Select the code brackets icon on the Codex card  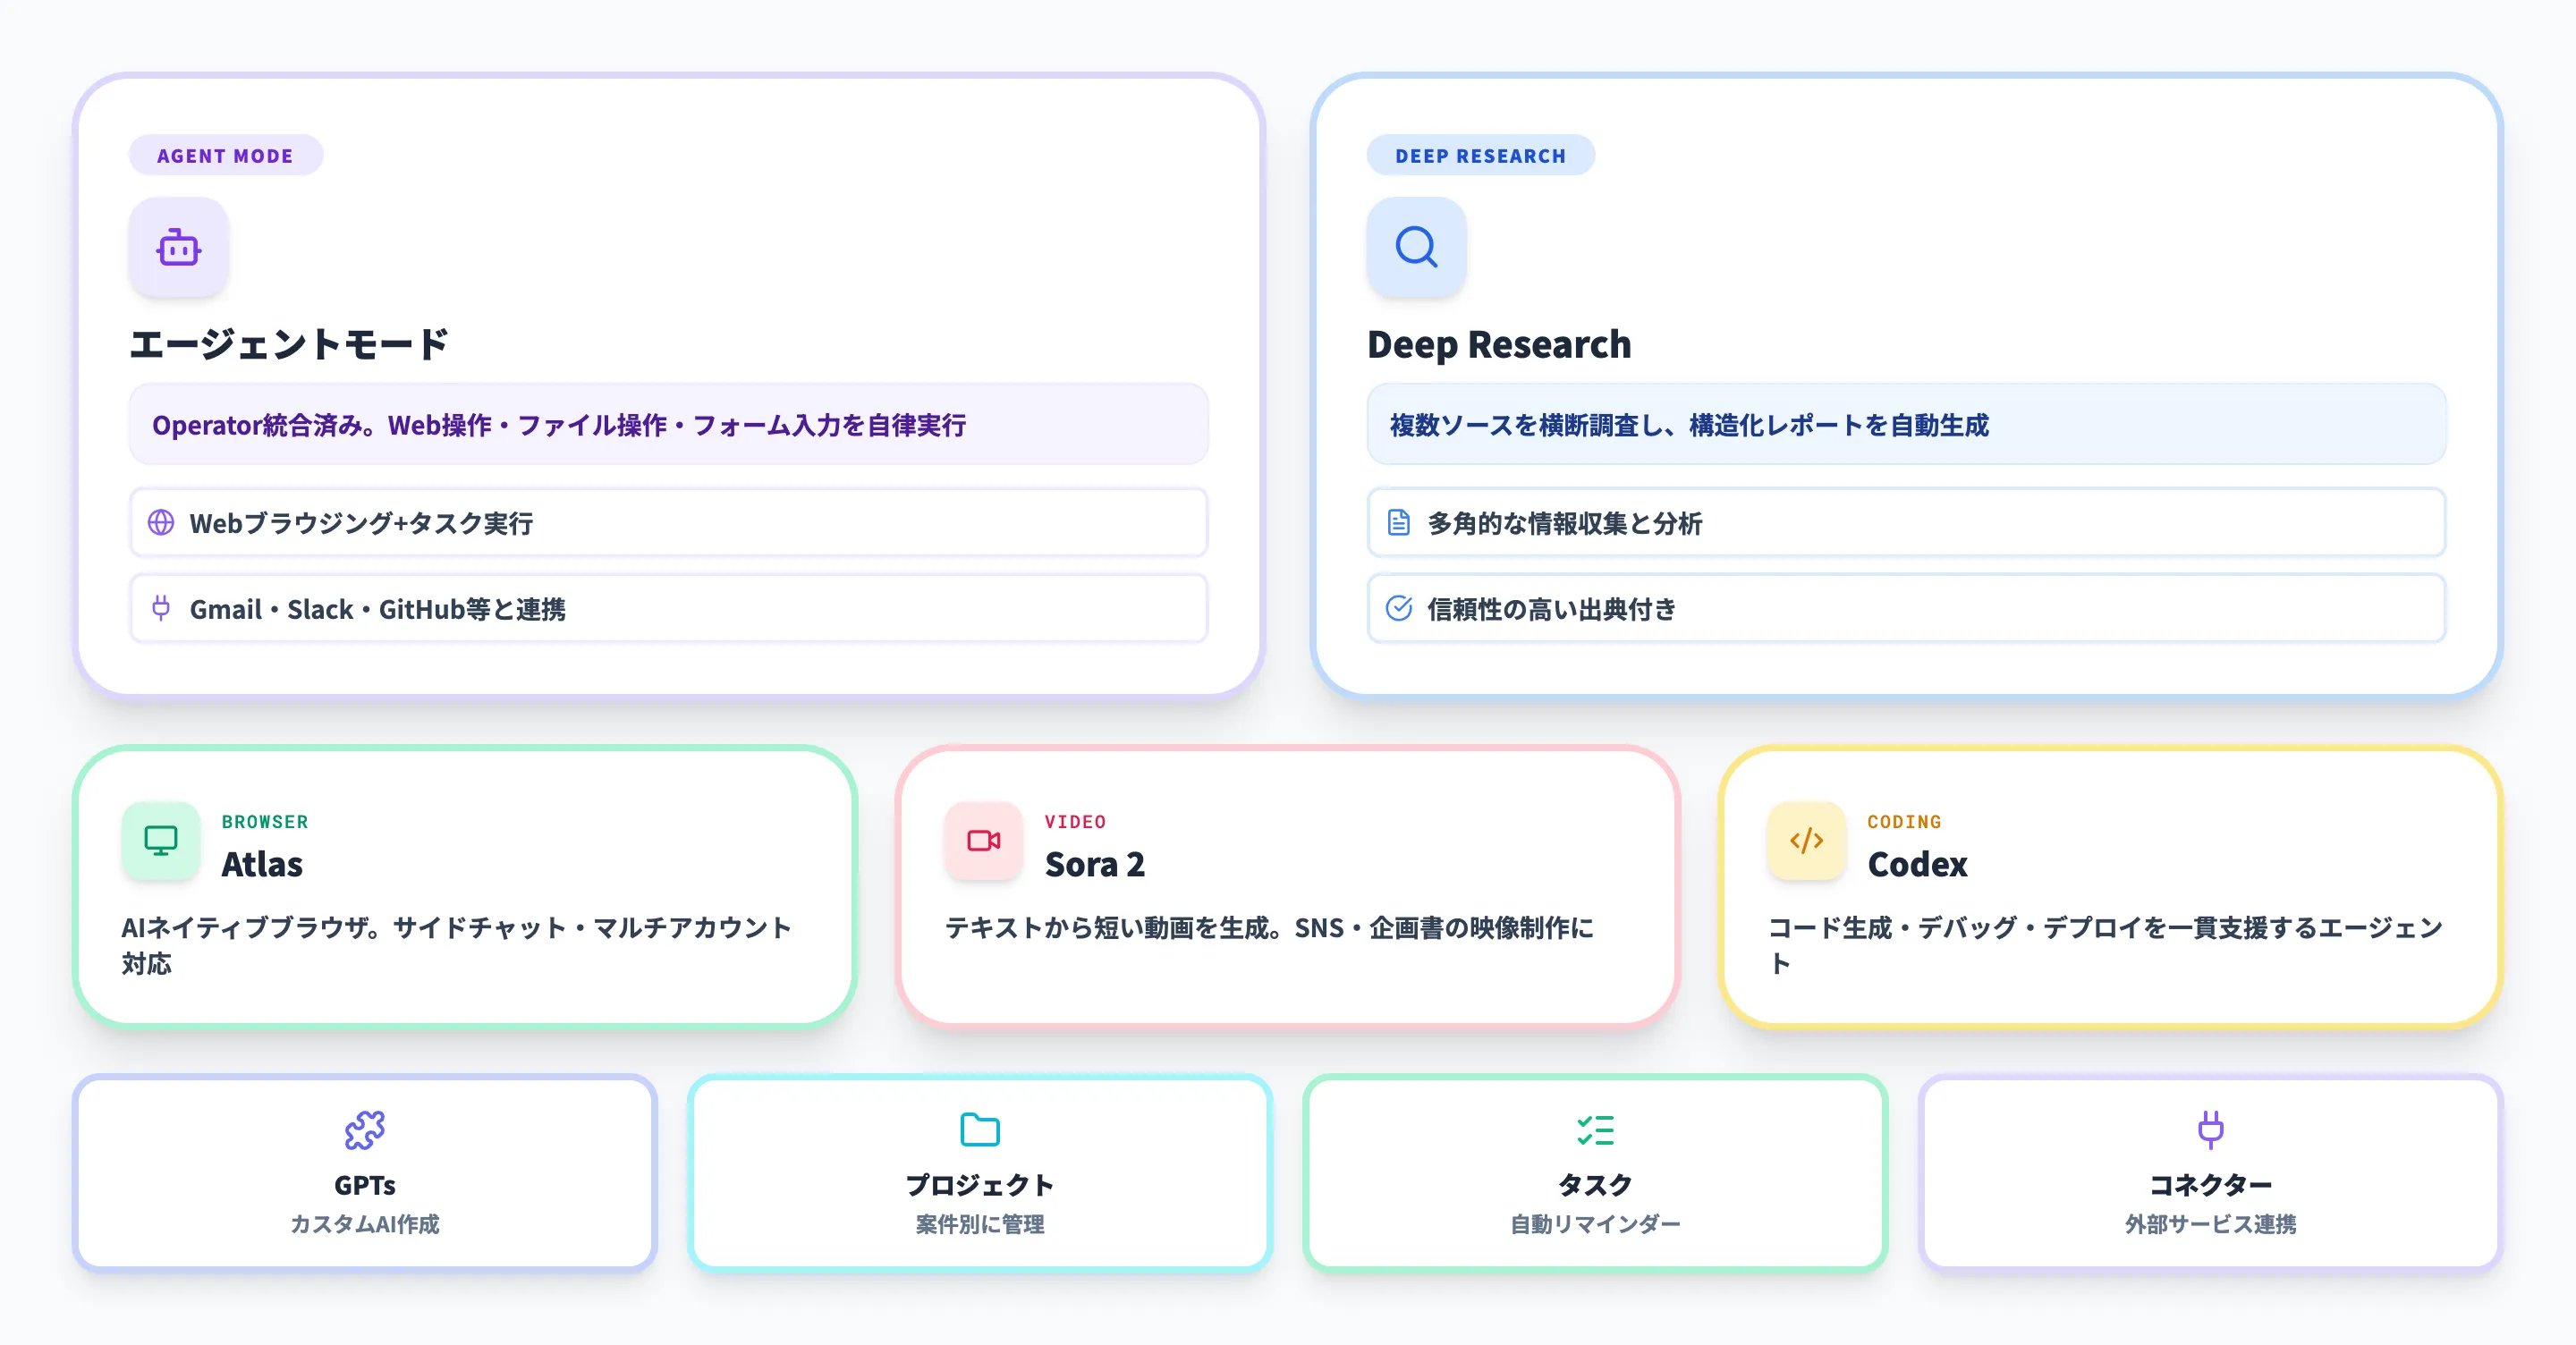[1806, 841]
